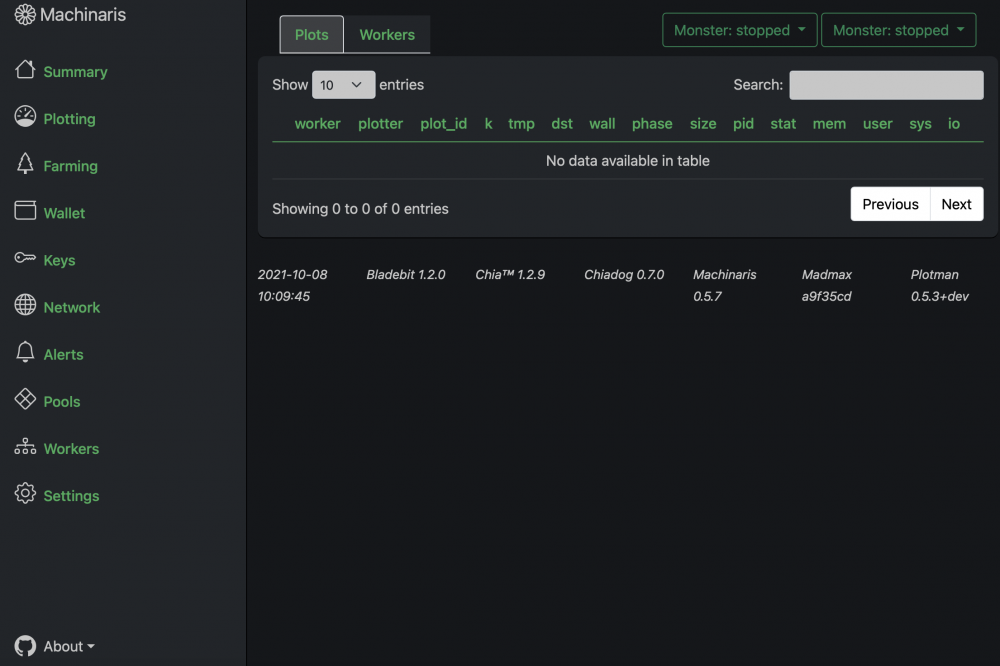Click the Plotman 0.5.3+dev version text
Screen dimensions: 1000x666
tap(939, 285)
